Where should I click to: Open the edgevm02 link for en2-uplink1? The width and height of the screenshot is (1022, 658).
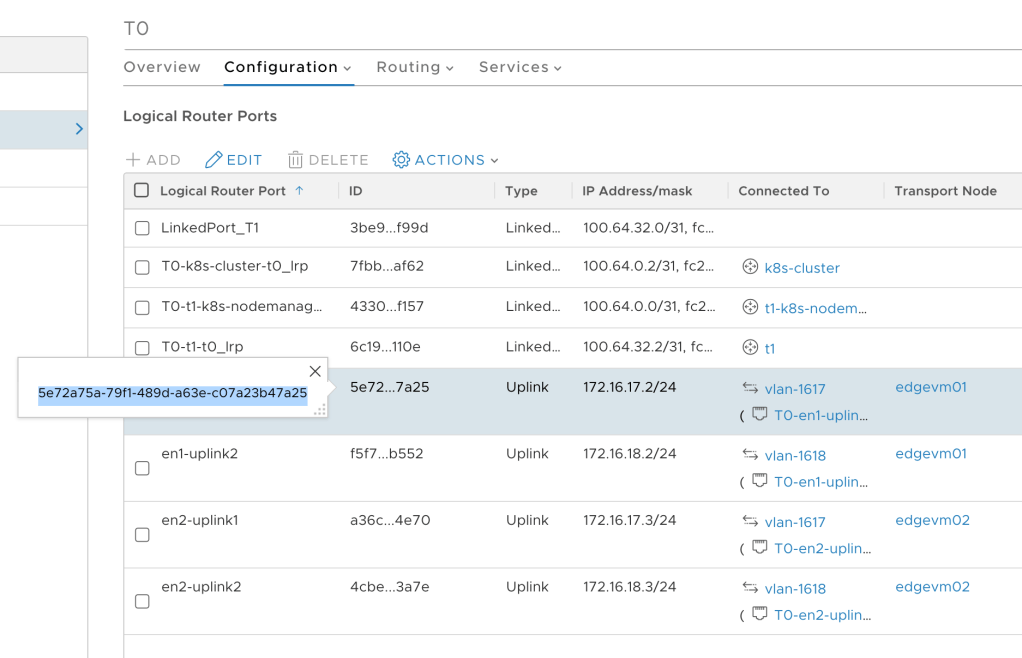tap(932, 520)
